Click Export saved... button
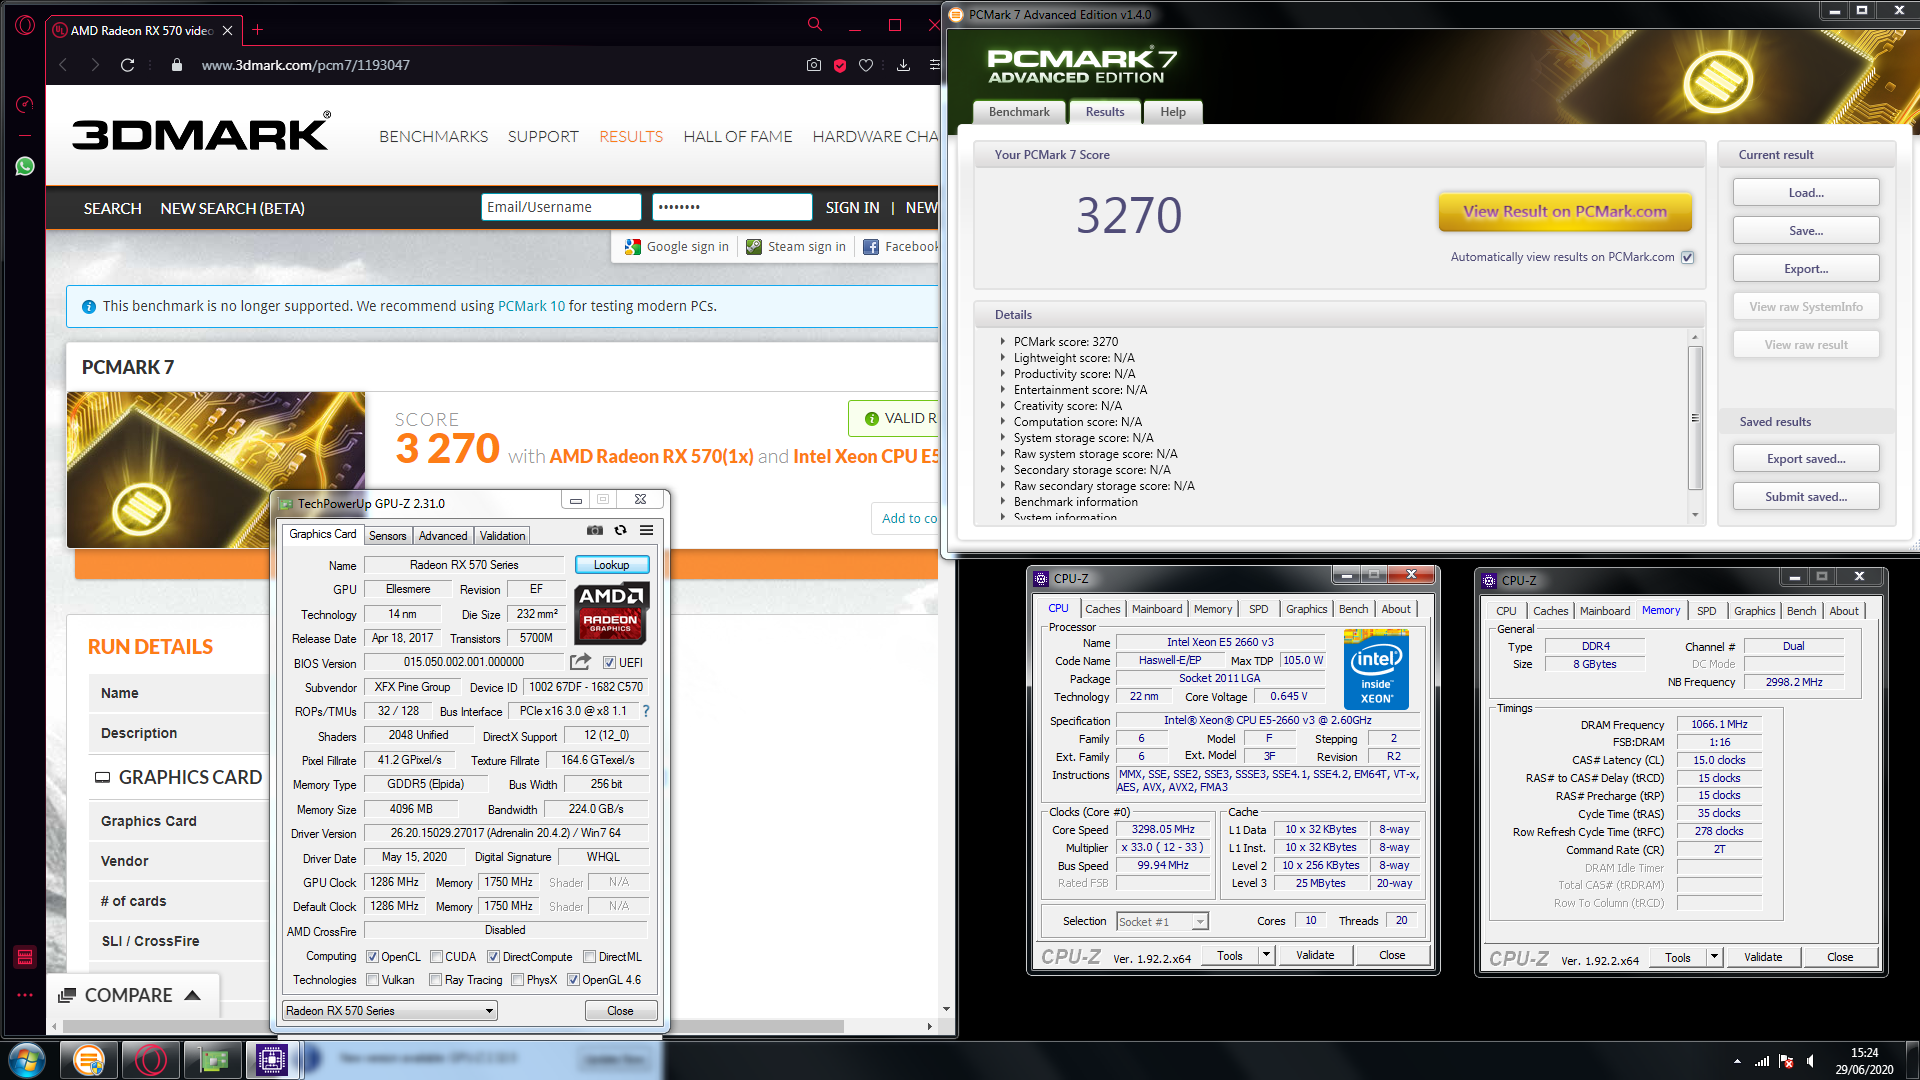 1806,459
